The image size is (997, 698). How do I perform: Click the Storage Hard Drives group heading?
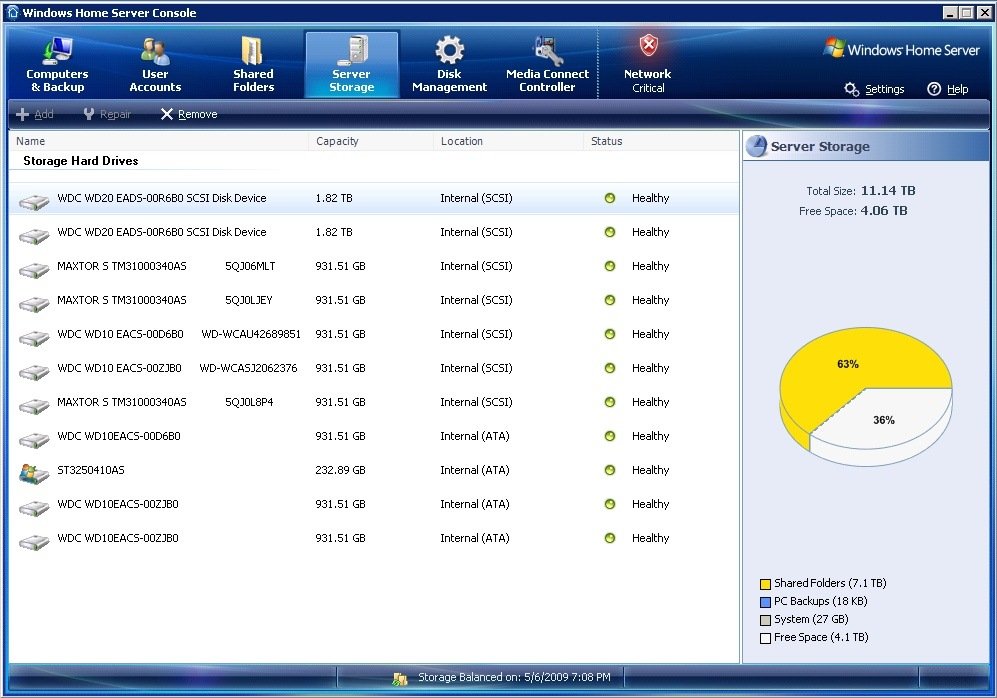click(81, 161)
